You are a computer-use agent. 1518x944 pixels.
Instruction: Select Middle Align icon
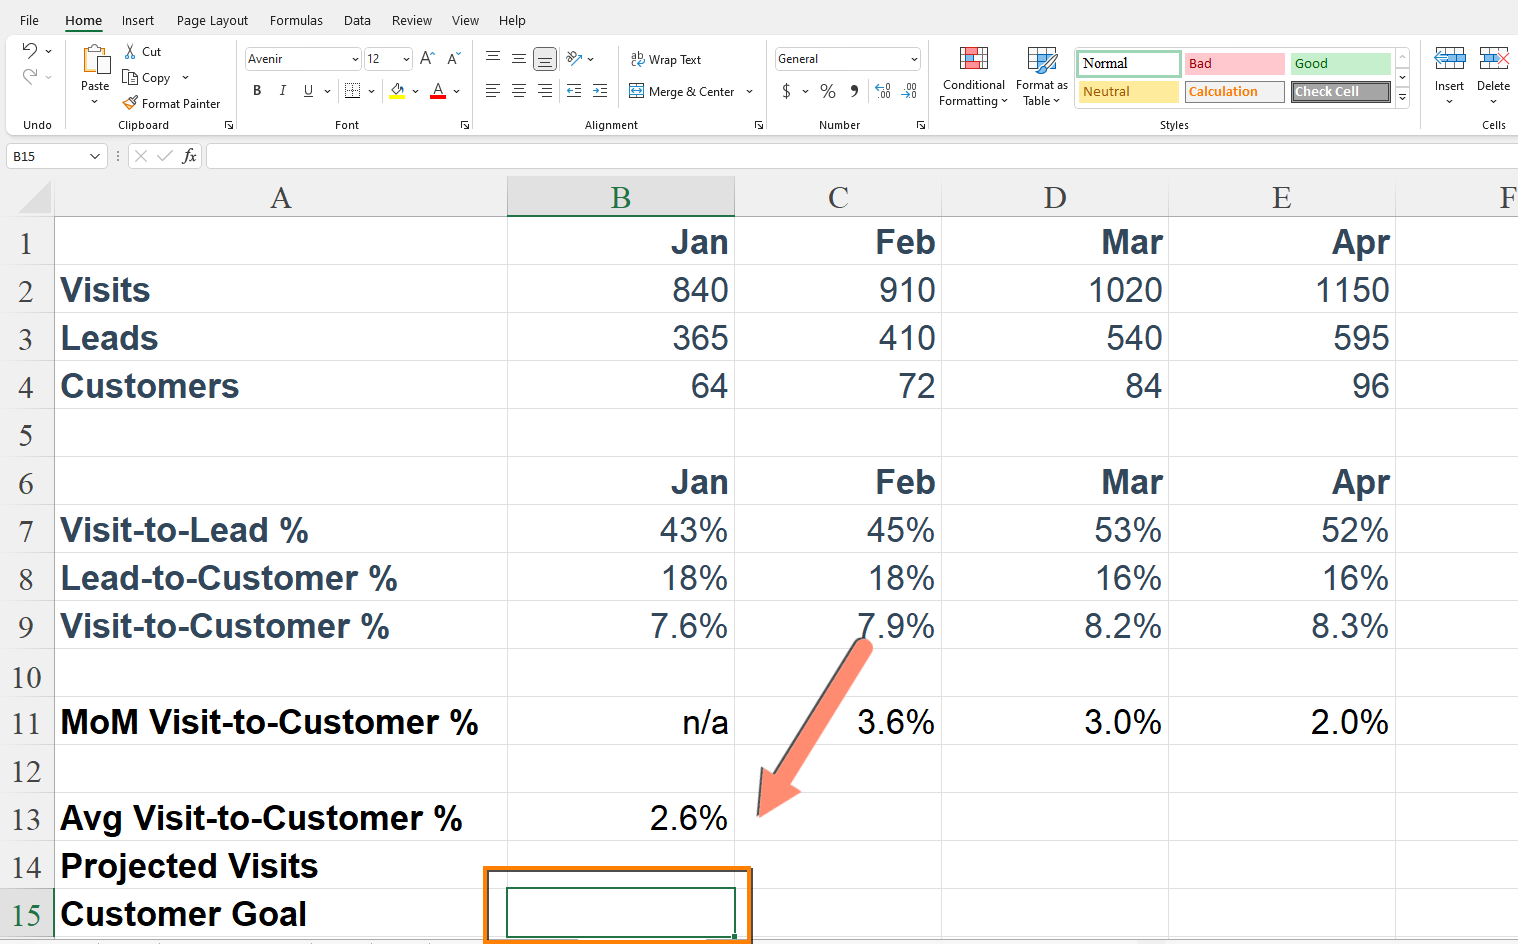click(519, 59)
